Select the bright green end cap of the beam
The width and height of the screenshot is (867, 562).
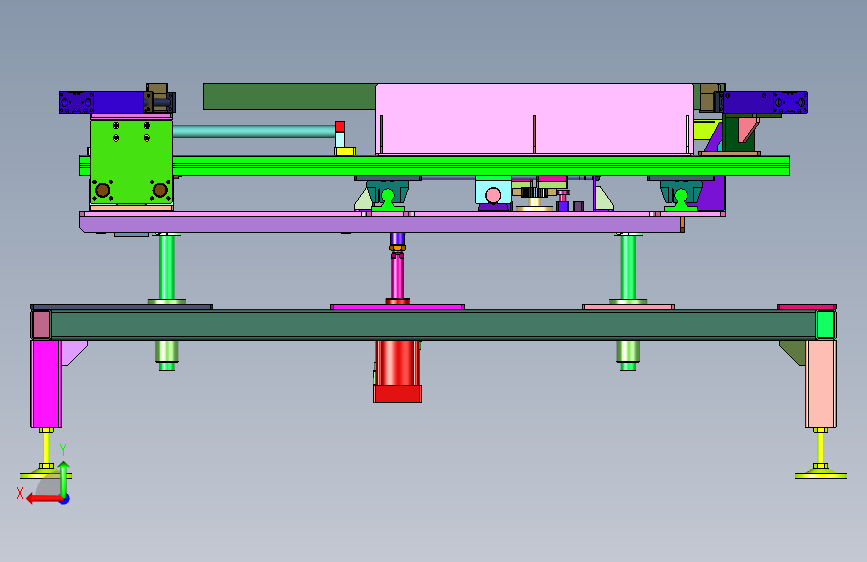[826, 325]
